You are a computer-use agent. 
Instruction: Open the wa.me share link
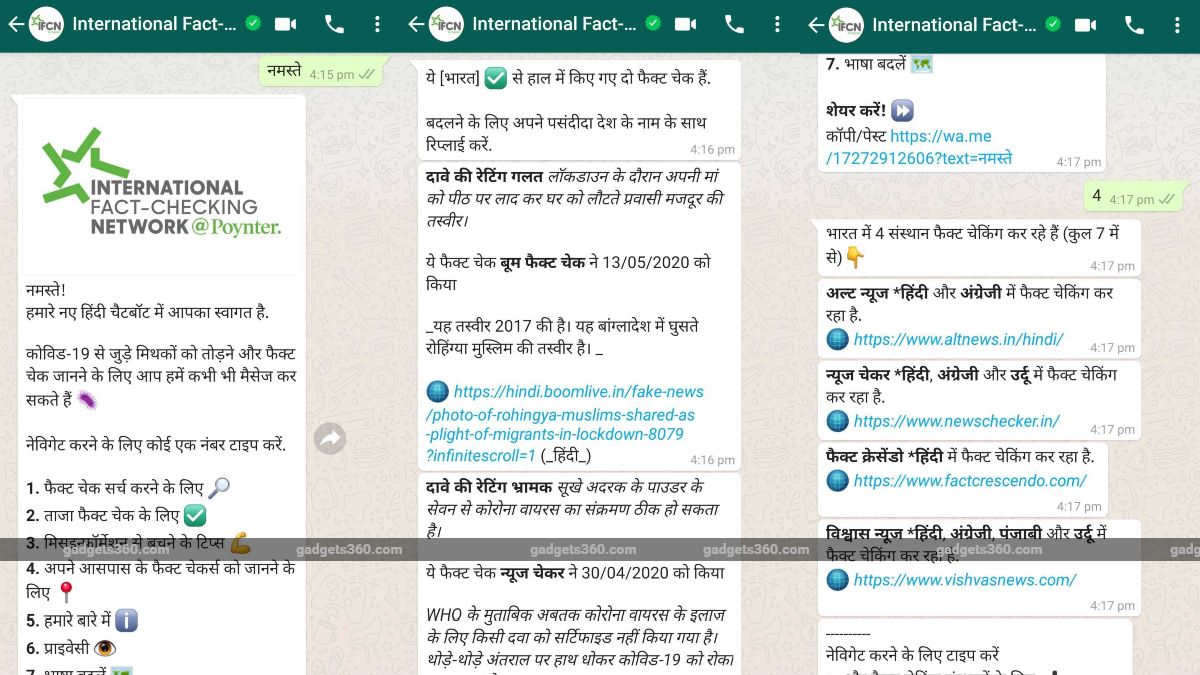[x=918, y=147]
